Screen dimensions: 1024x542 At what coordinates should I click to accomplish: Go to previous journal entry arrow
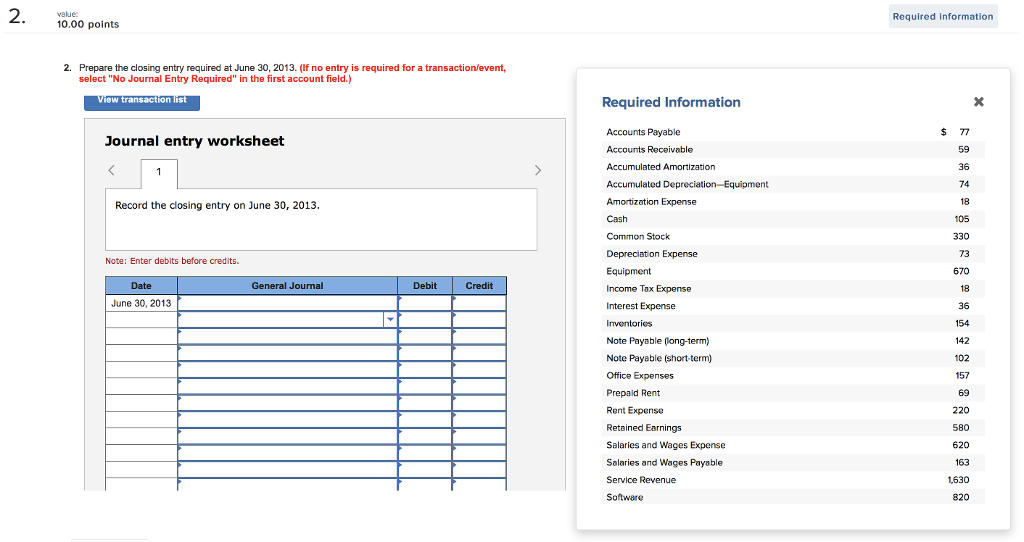112,170
